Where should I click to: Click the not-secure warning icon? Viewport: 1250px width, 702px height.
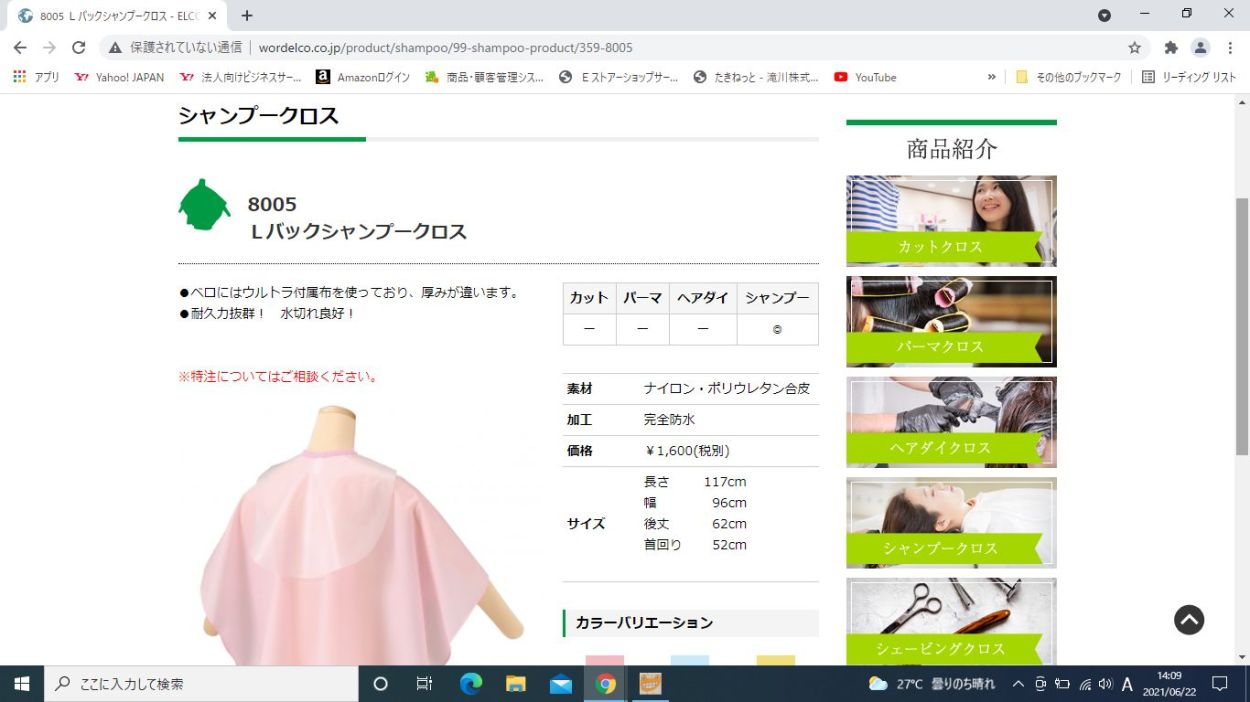115,47
